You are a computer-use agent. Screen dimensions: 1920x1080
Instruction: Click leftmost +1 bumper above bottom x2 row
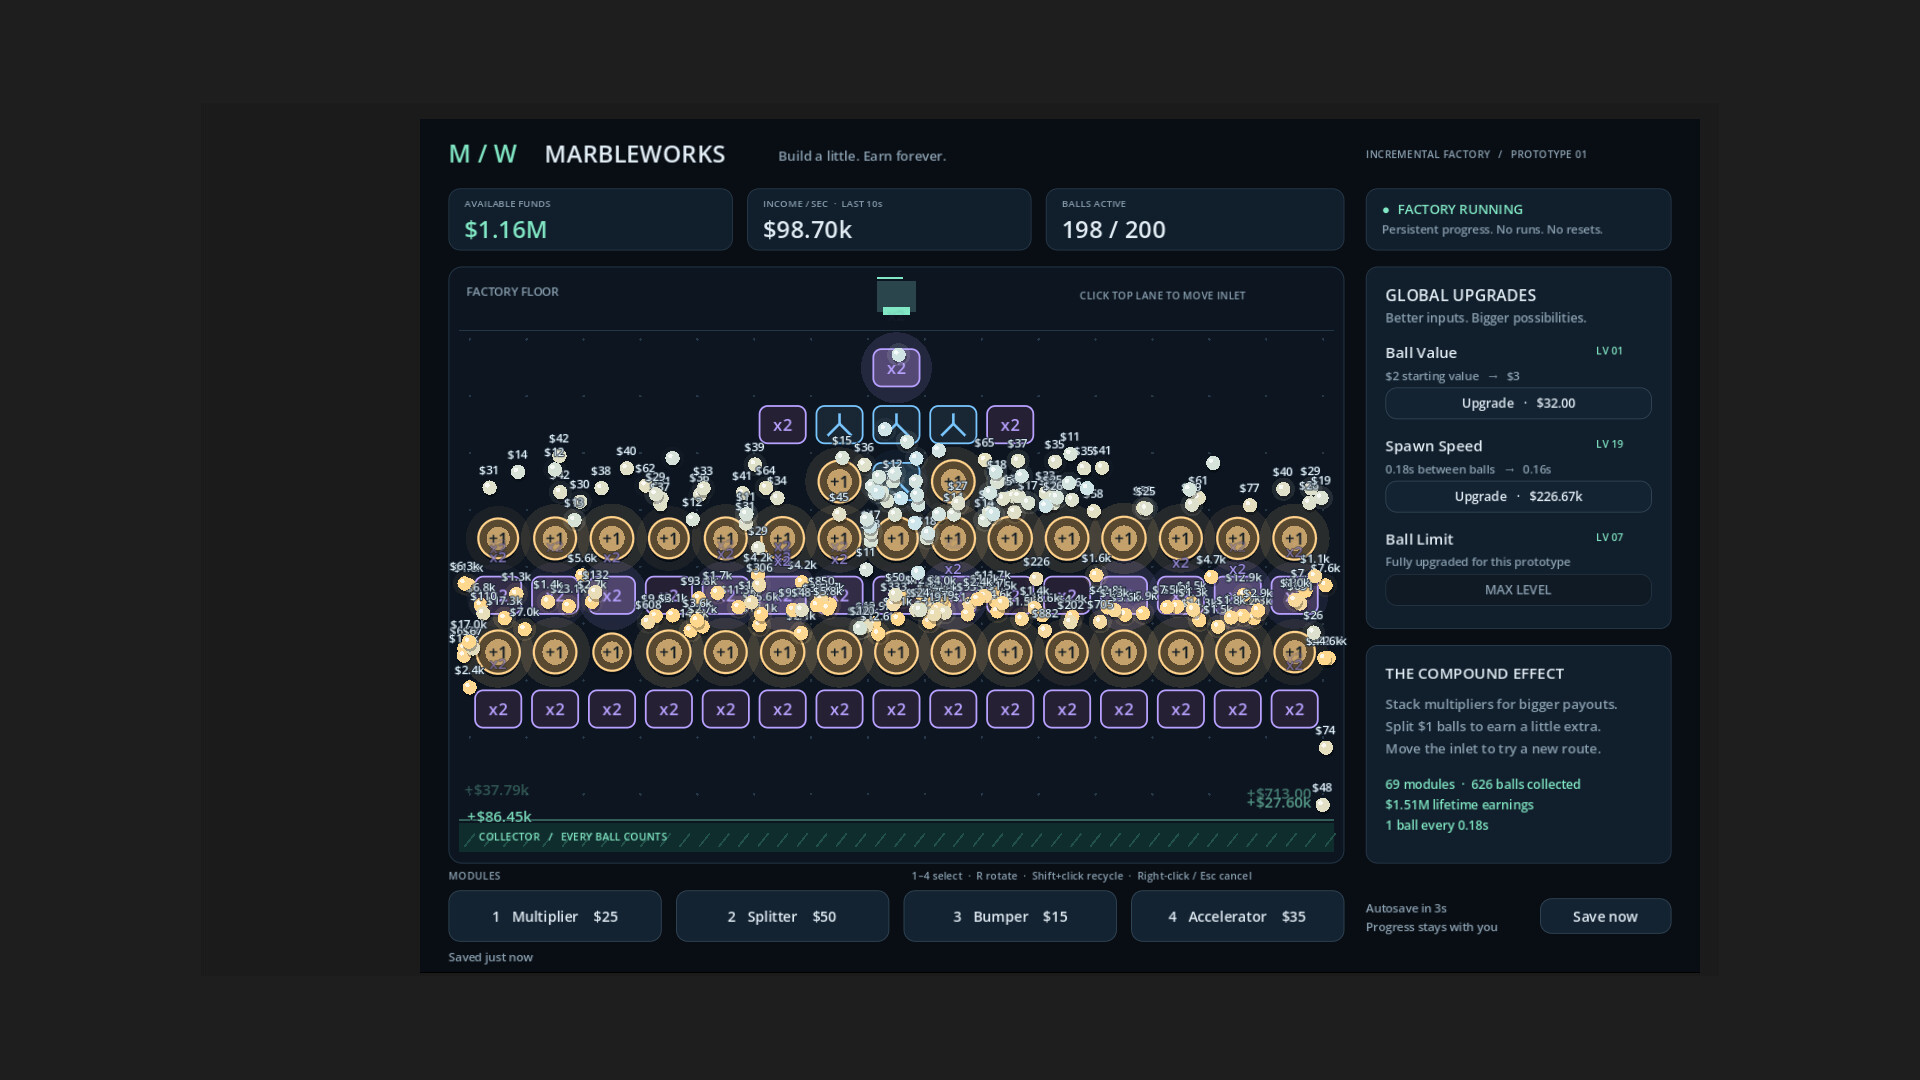[x=498, y=652]
